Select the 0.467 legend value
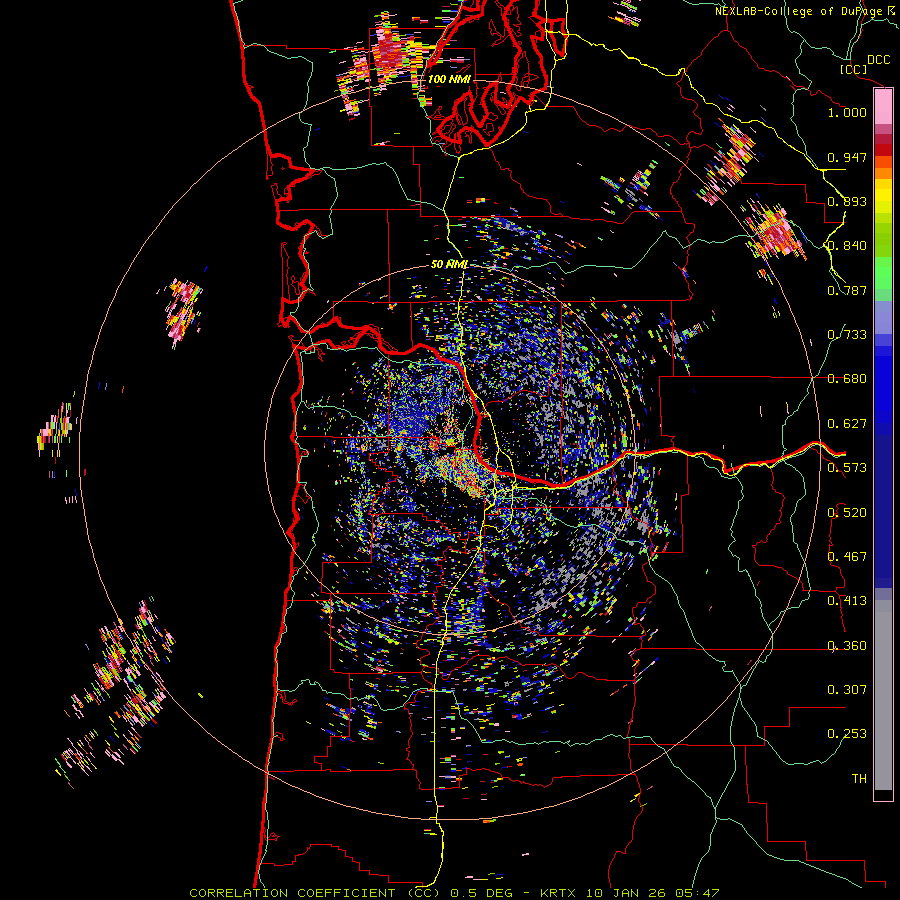Screen dimensions: 900x900 coord(847,556)
